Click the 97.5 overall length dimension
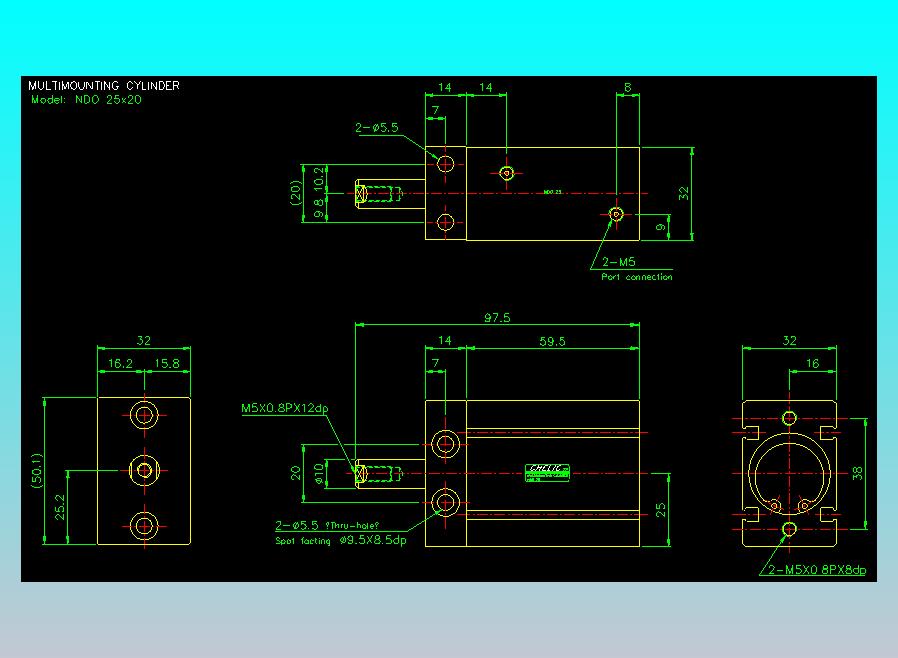Screen dimensions: 898x658 [x=497, y=317]
